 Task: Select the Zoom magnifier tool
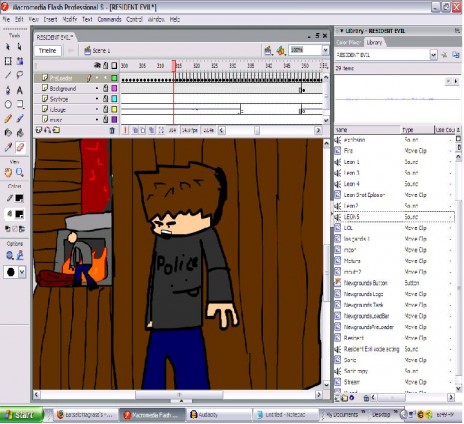coord(20,172)
